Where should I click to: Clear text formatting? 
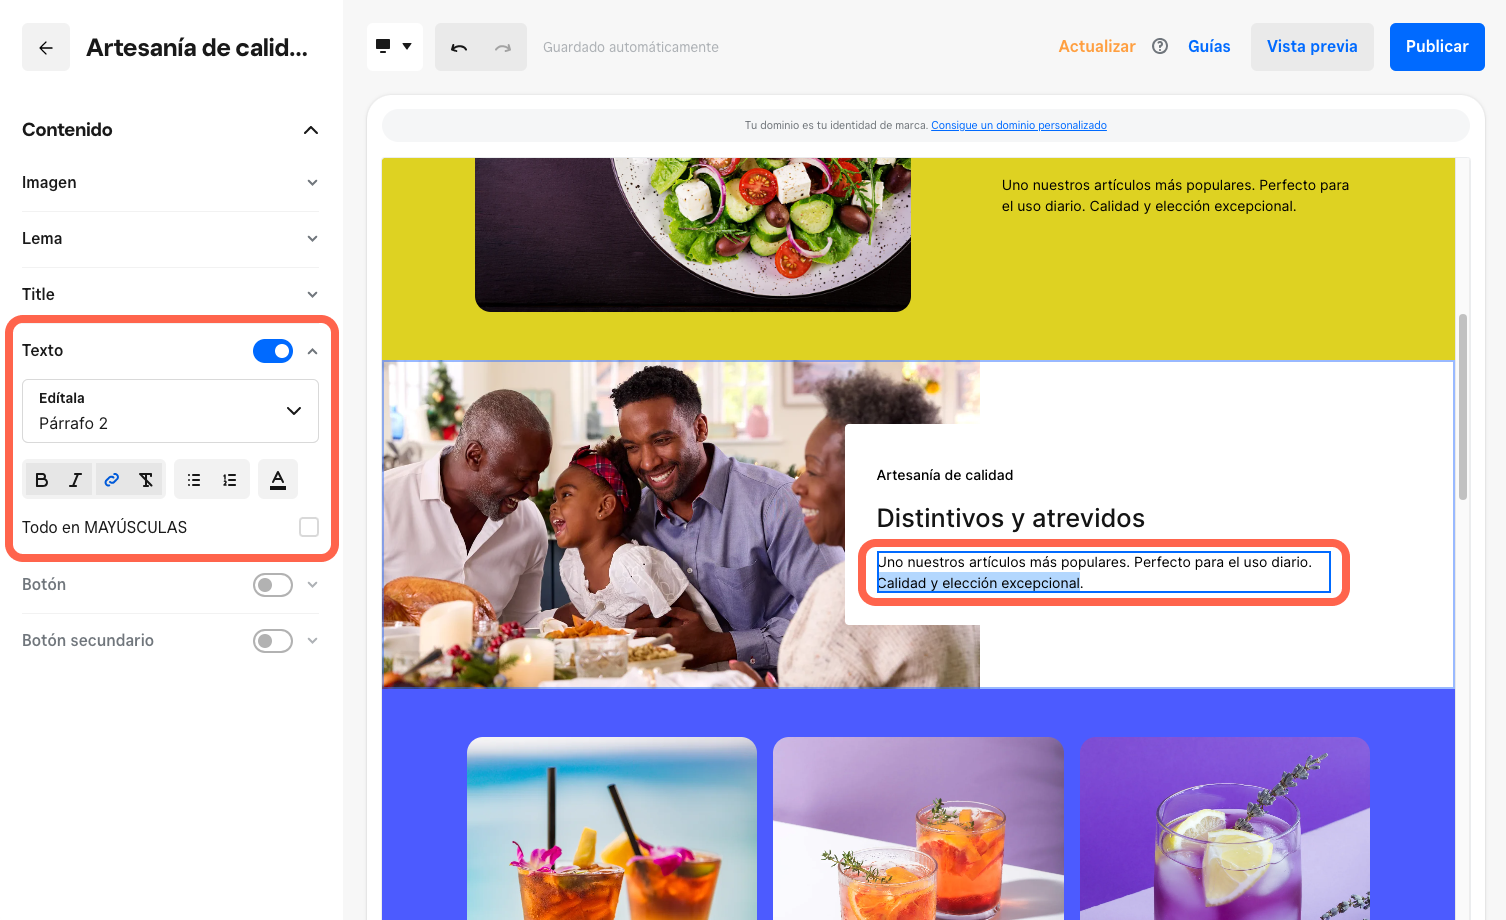[146, 480]
